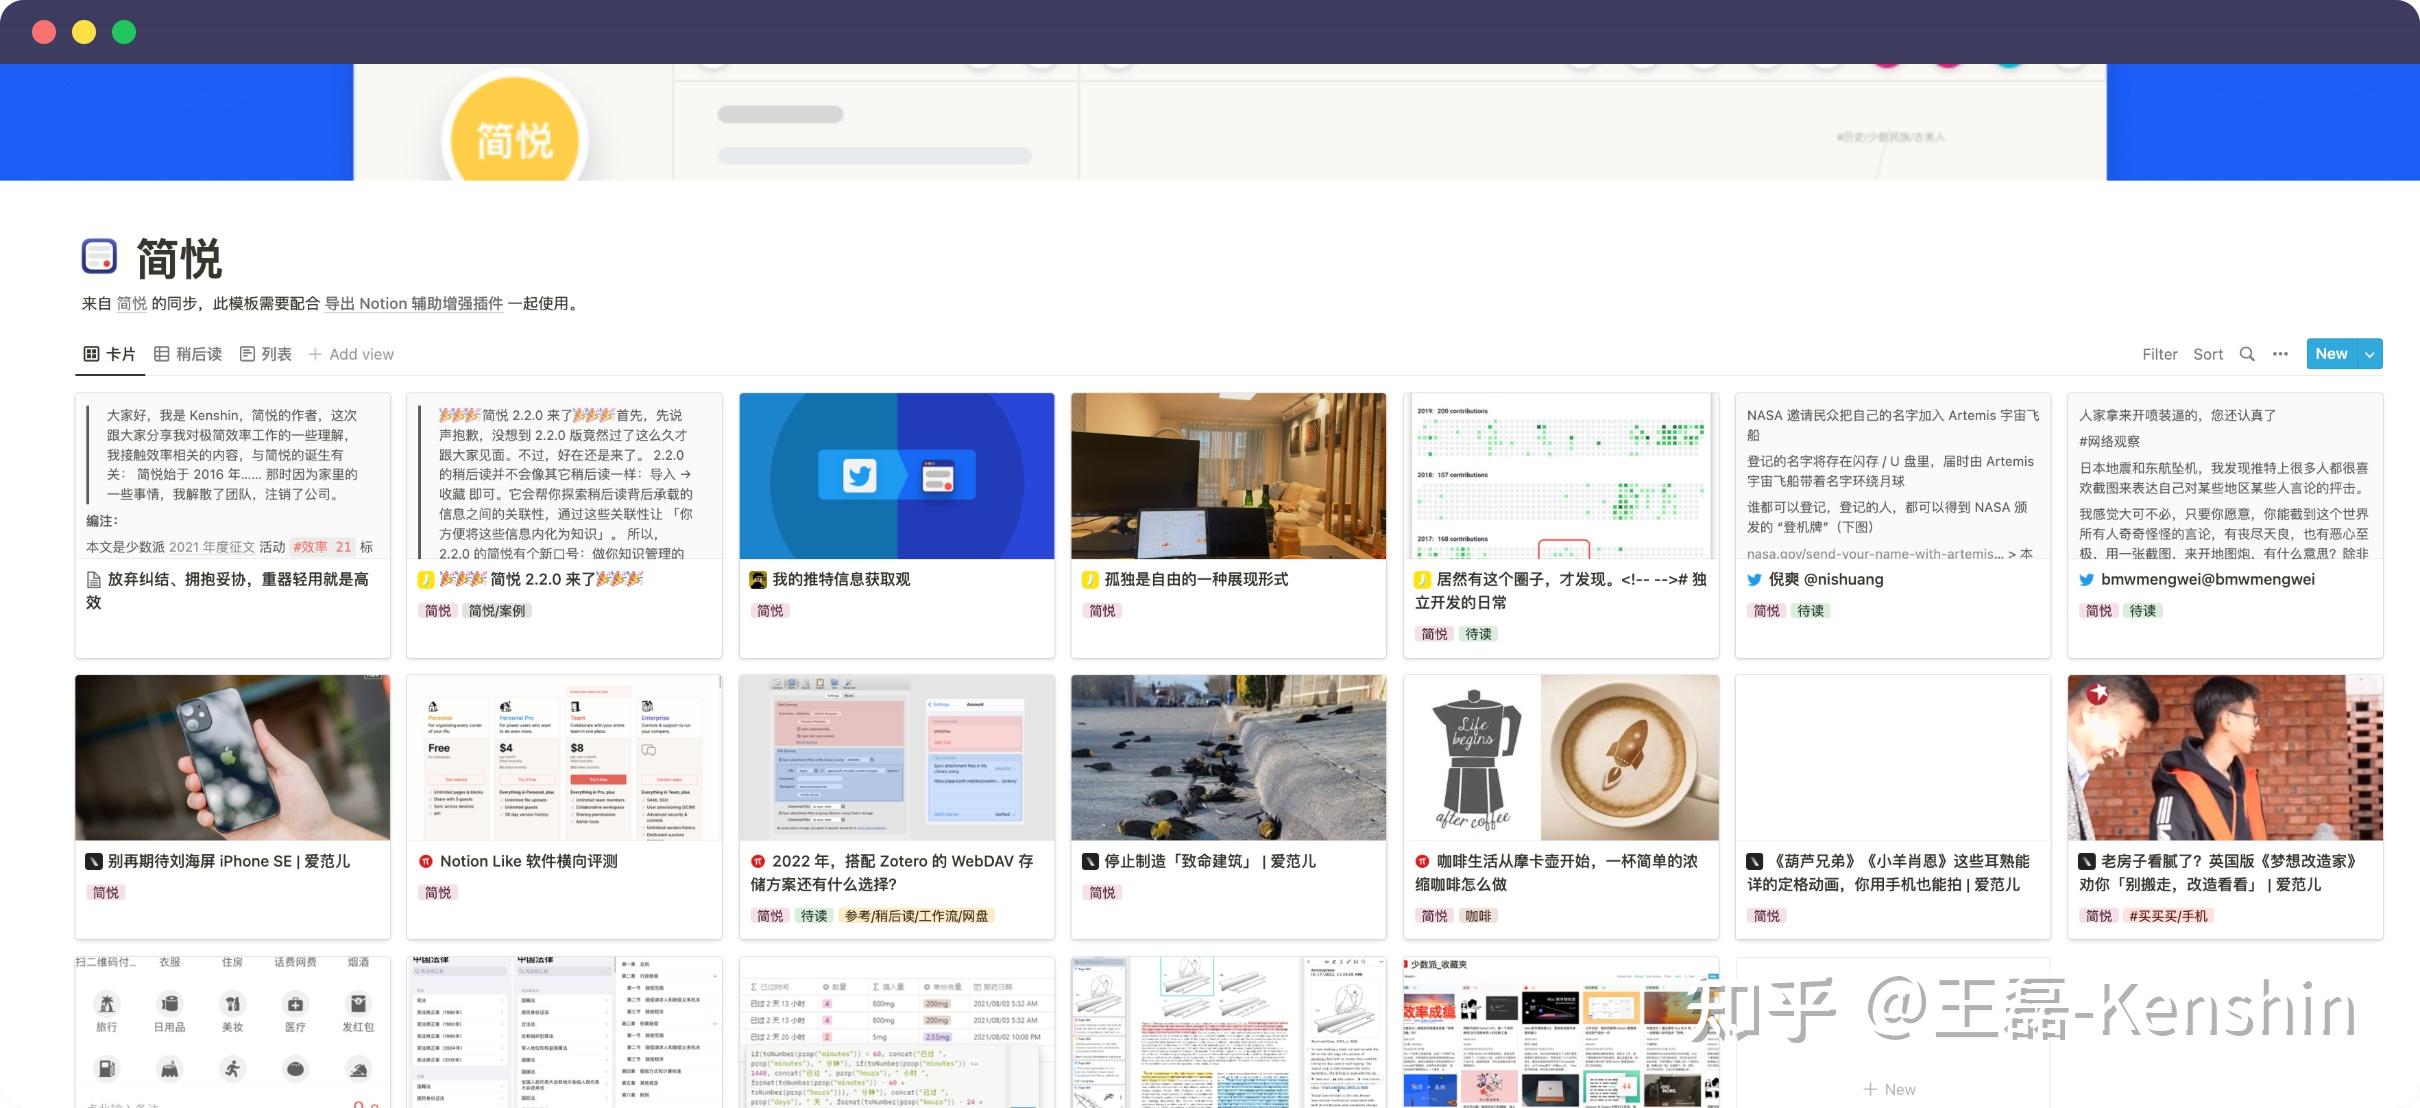
Task: Click the green macOS fullscreen window button
Action: [124, 32]
